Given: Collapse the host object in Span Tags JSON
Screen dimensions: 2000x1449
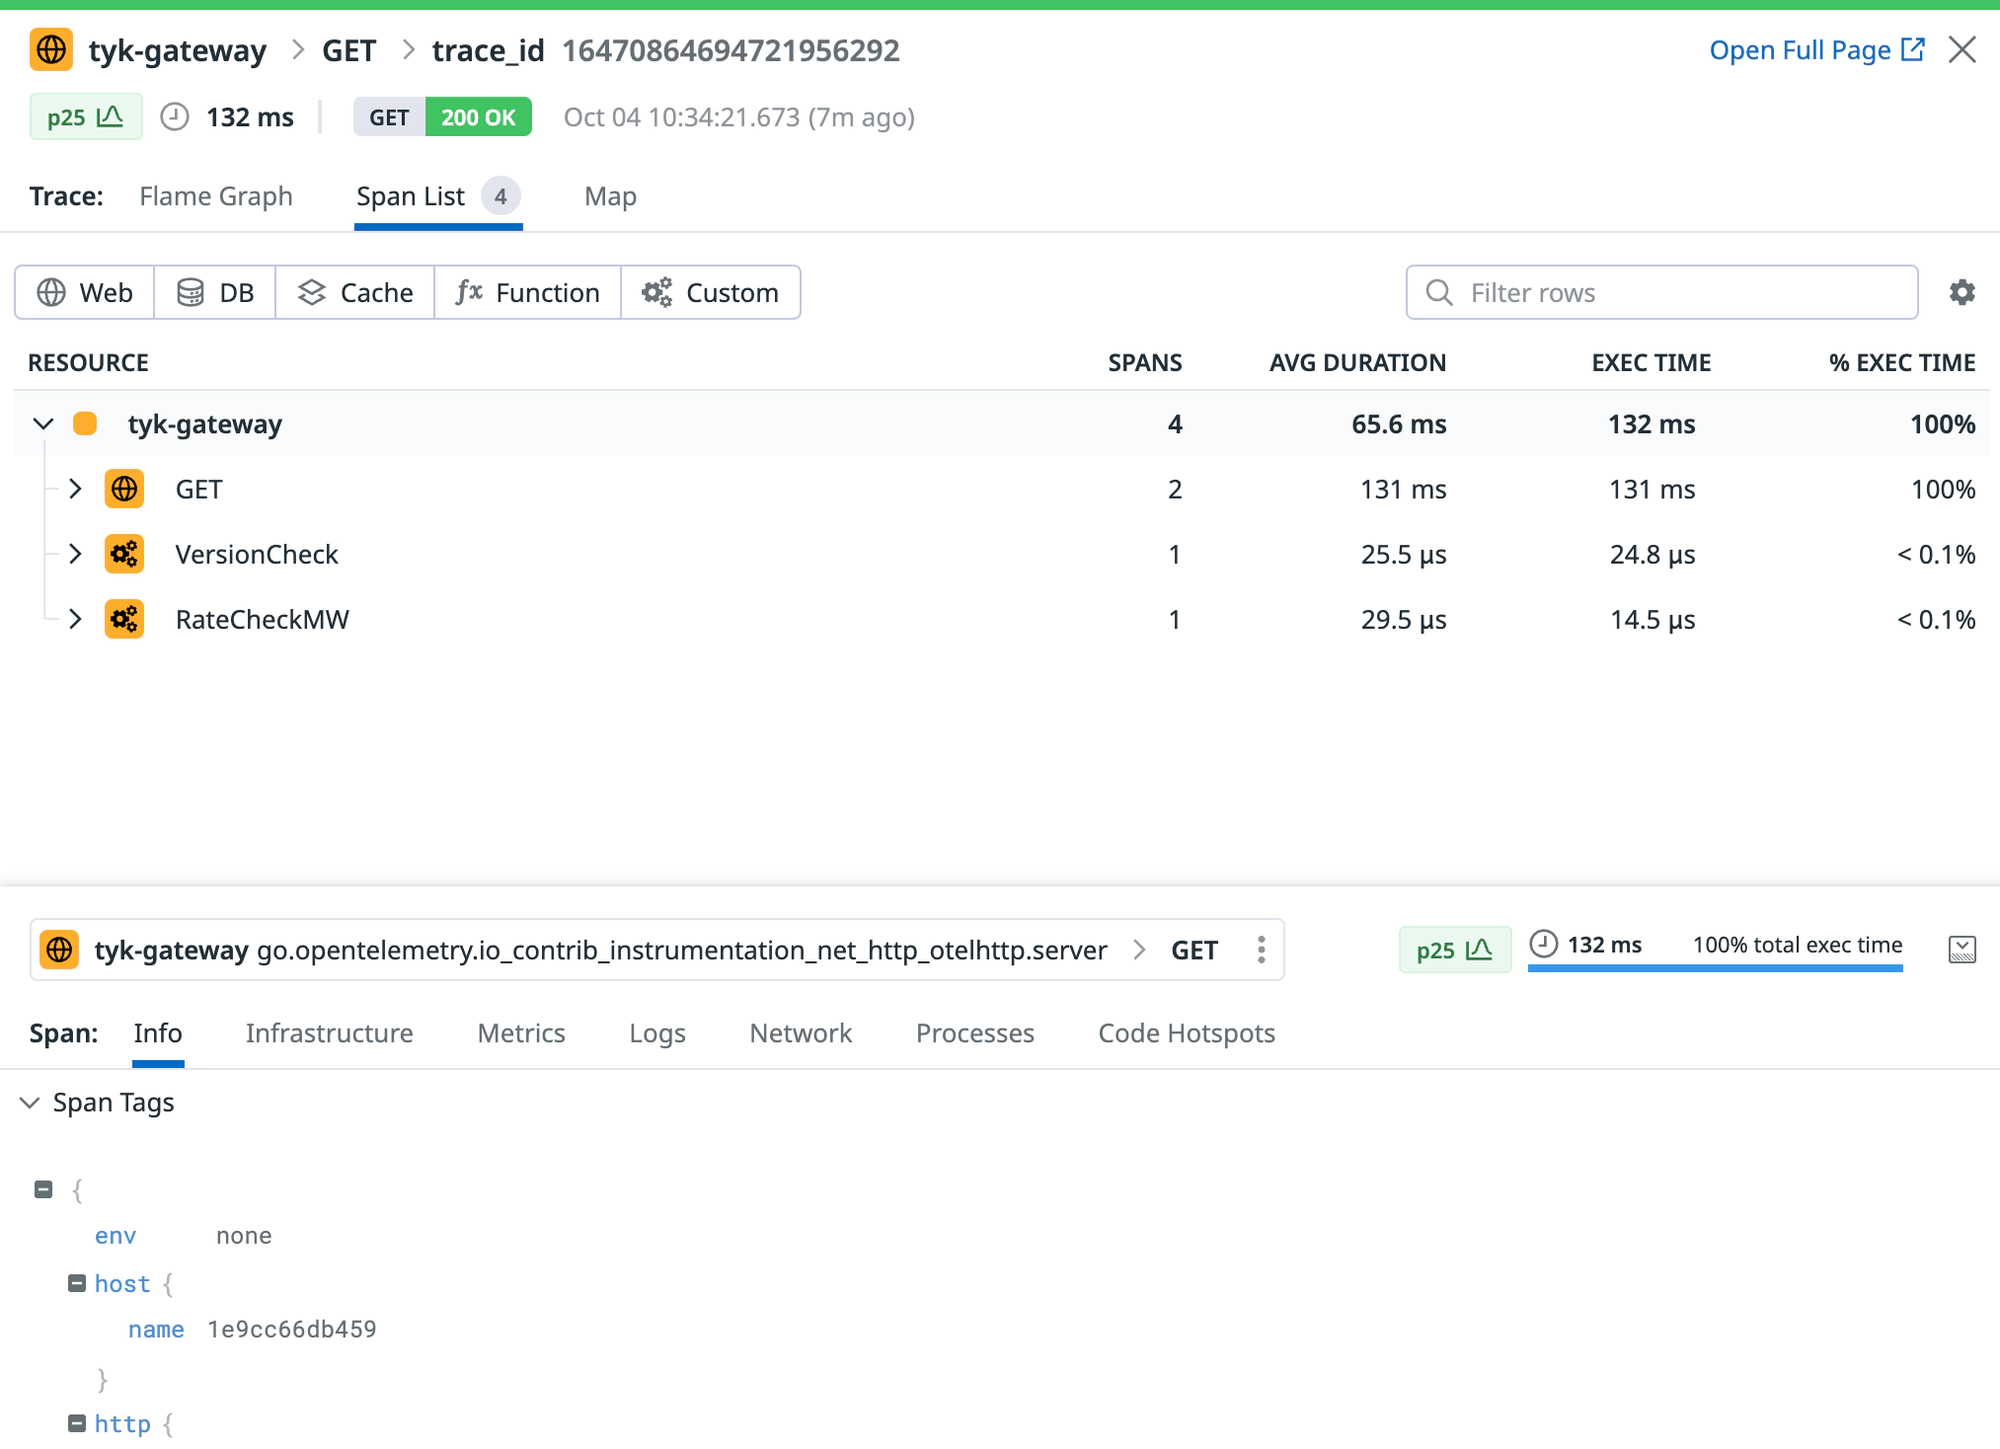Looking at the screenshot, I should (76, 1283).
